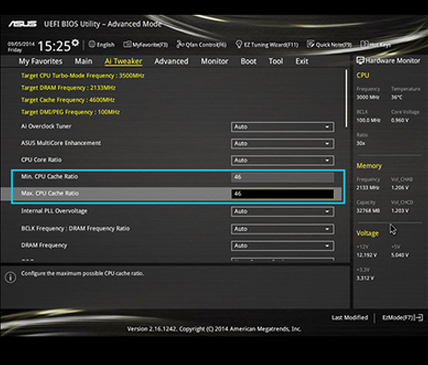This screenshot has height=365, width=428.
Task: Click the info icon in help panel
Action: tap(10, 277)
